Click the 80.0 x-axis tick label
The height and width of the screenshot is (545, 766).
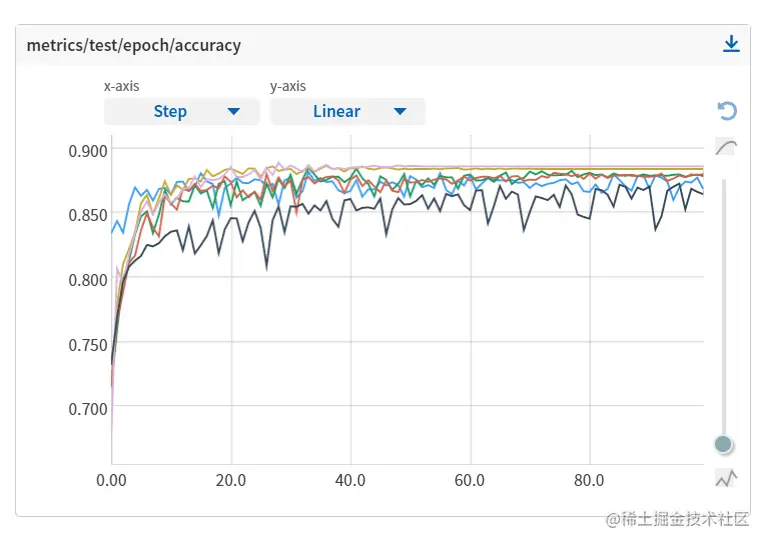coord(589,481)
